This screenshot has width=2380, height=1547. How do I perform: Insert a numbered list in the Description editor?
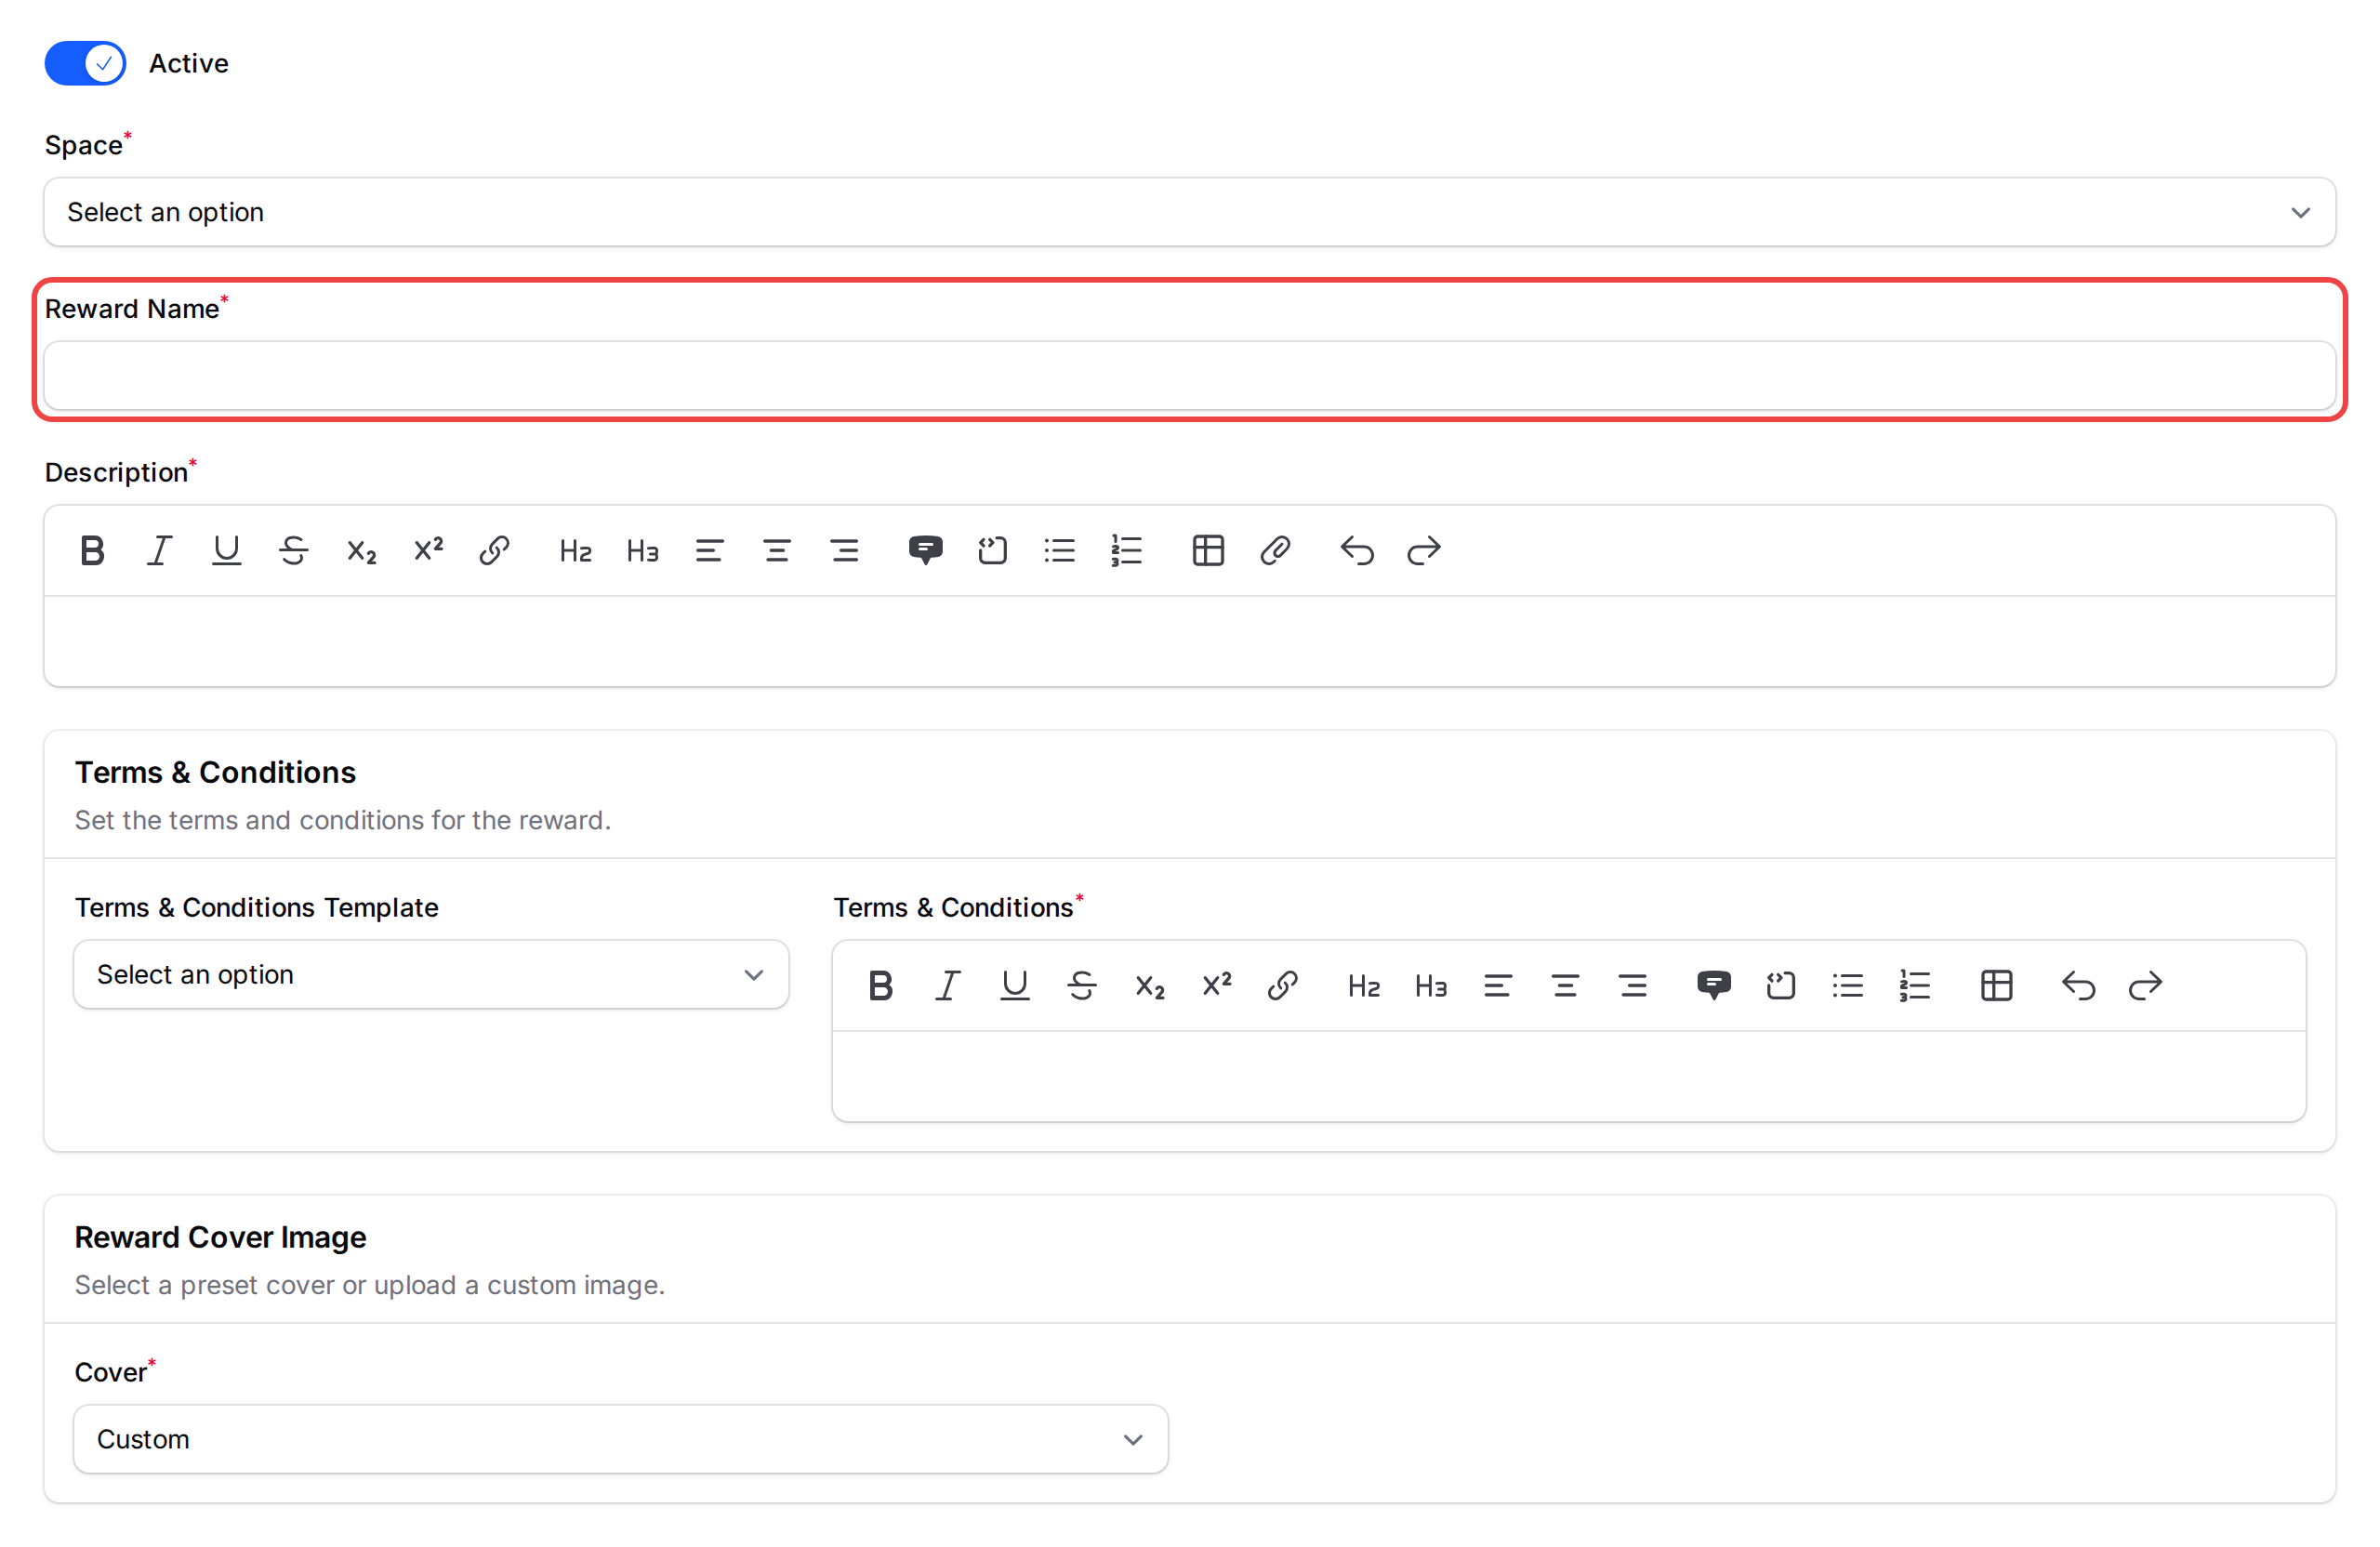(x=1126, y=550)
